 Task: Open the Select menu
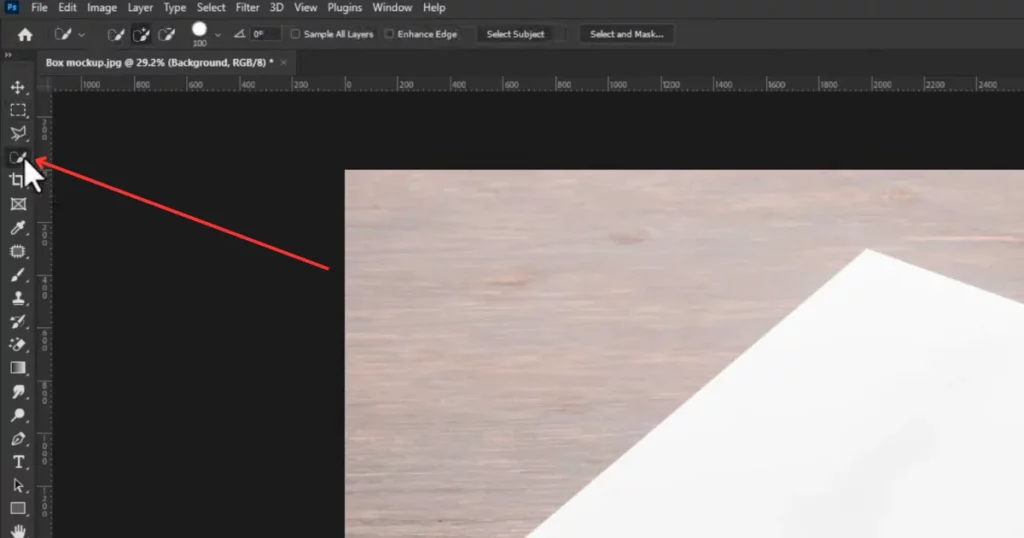tap(211, 8)
